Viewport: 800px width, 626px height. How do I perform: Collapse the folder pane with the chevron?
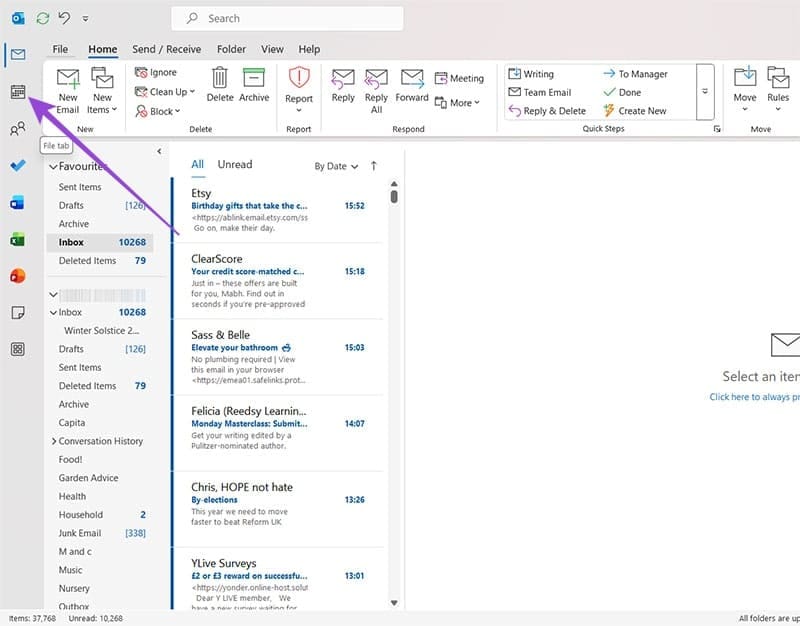159,151
